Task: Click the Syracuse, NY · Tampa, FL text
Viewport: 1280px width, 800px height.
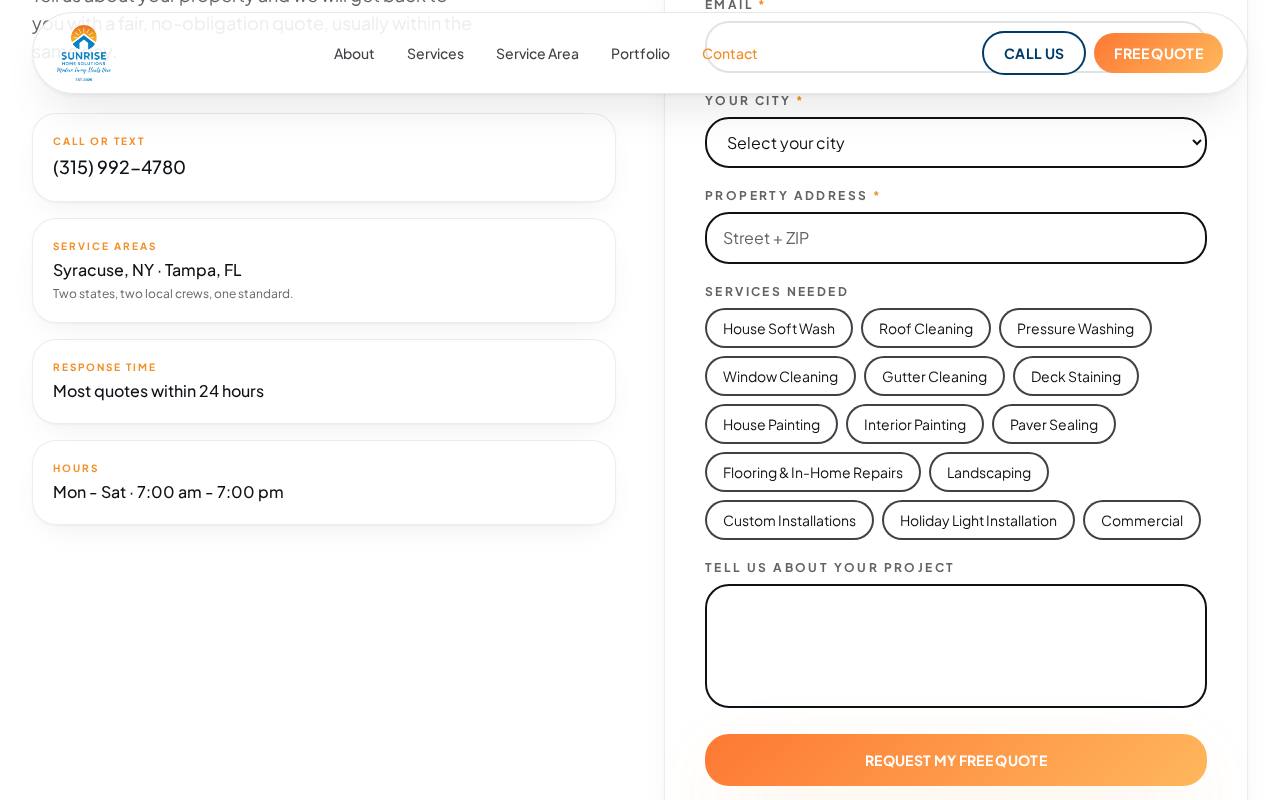Action: coord(147,270)
